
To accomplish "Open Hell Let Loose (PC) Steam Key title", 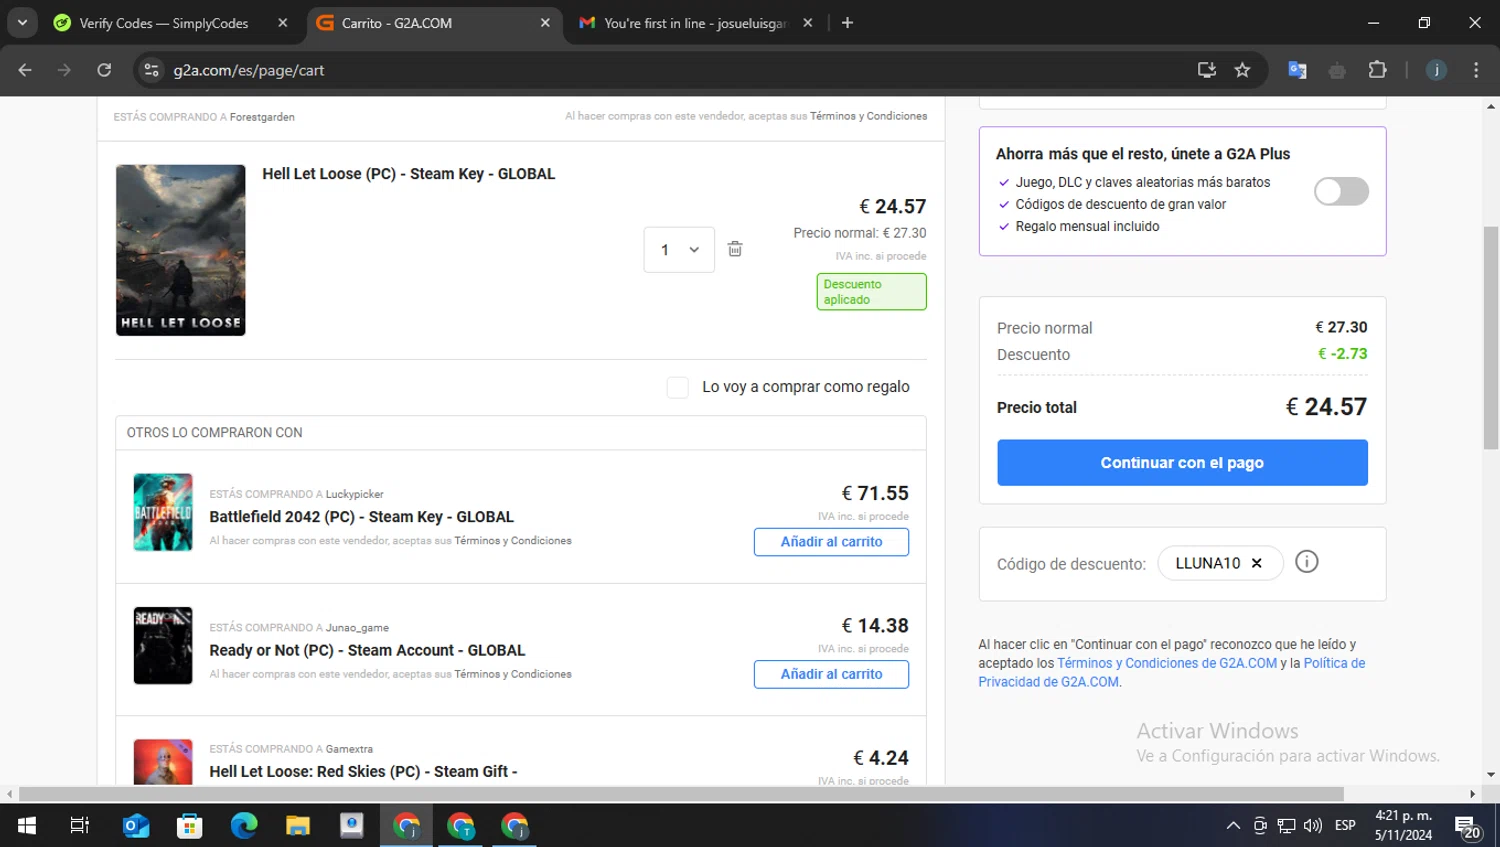I will pos(408,174).
